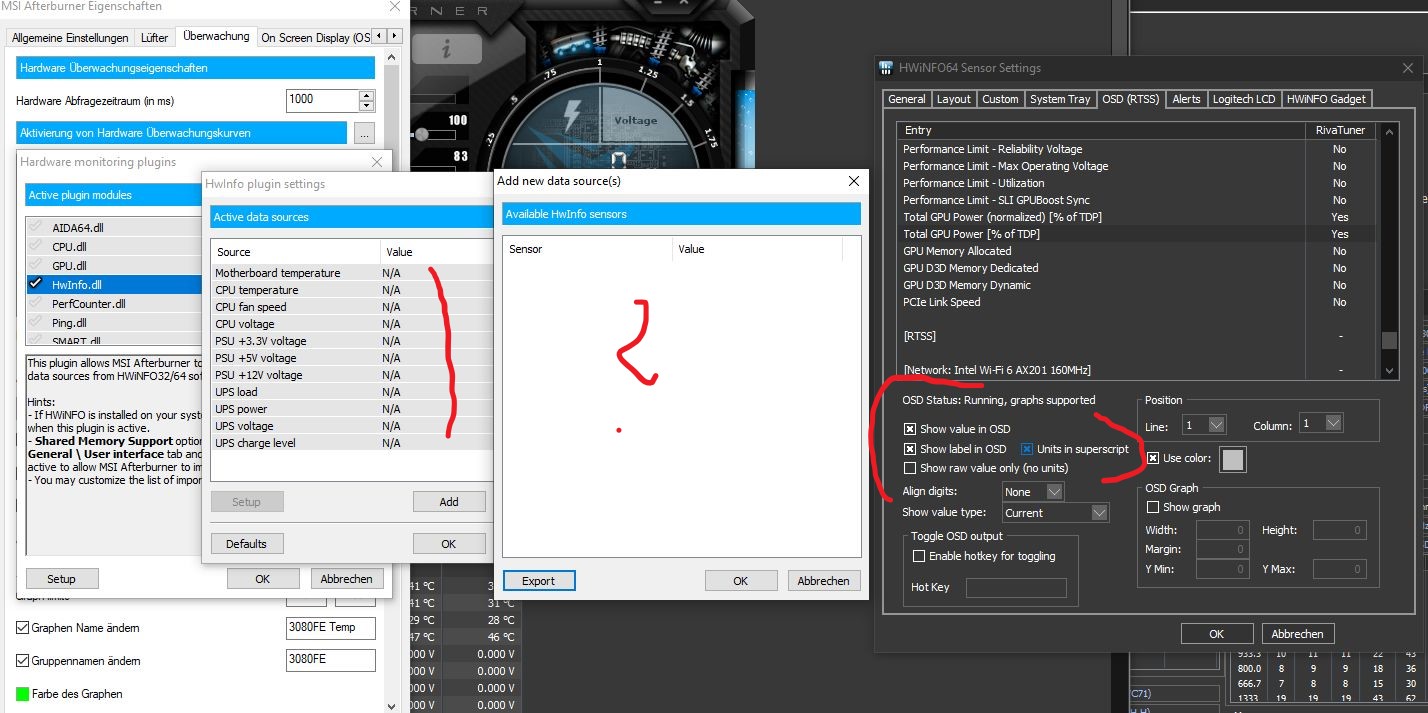Open the Alerts tab
This screenshot has height=713, width=1428.
pyautogui.click(x=1186, y=99)
